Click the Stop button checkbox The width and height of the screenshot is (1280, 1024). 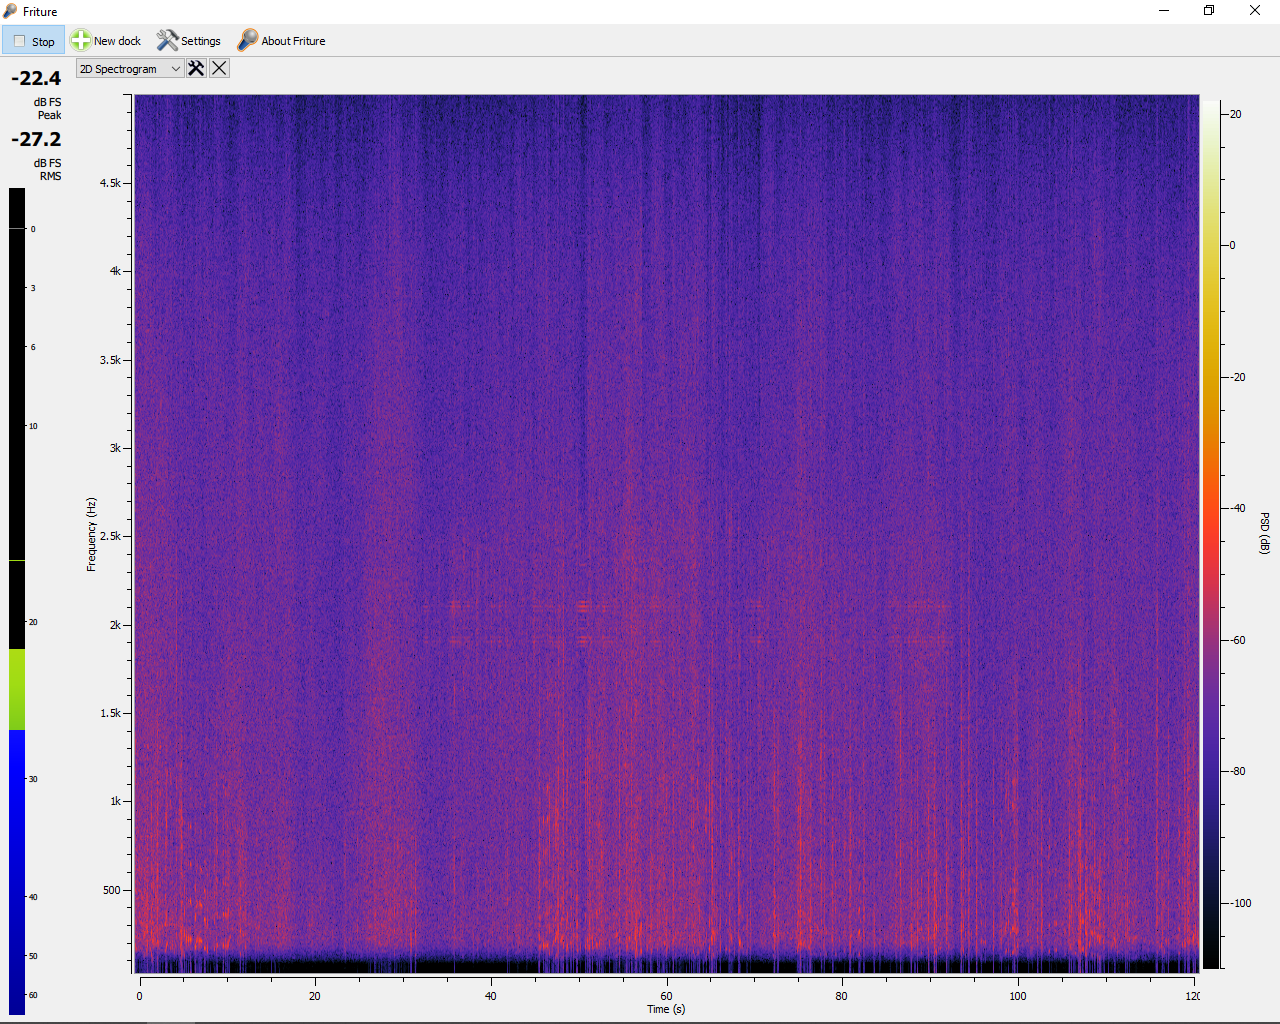pyautogui.click(x=19, y=41)
